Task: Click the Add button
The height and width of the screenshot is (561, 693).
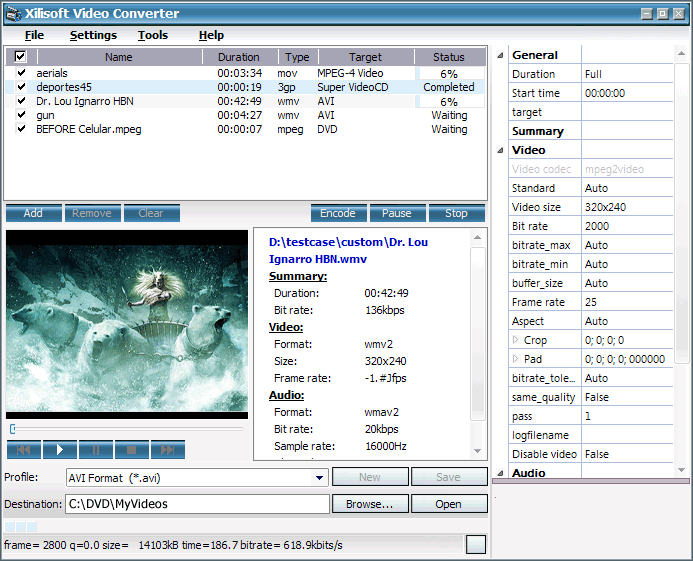Action: click(x=34, y=213)
